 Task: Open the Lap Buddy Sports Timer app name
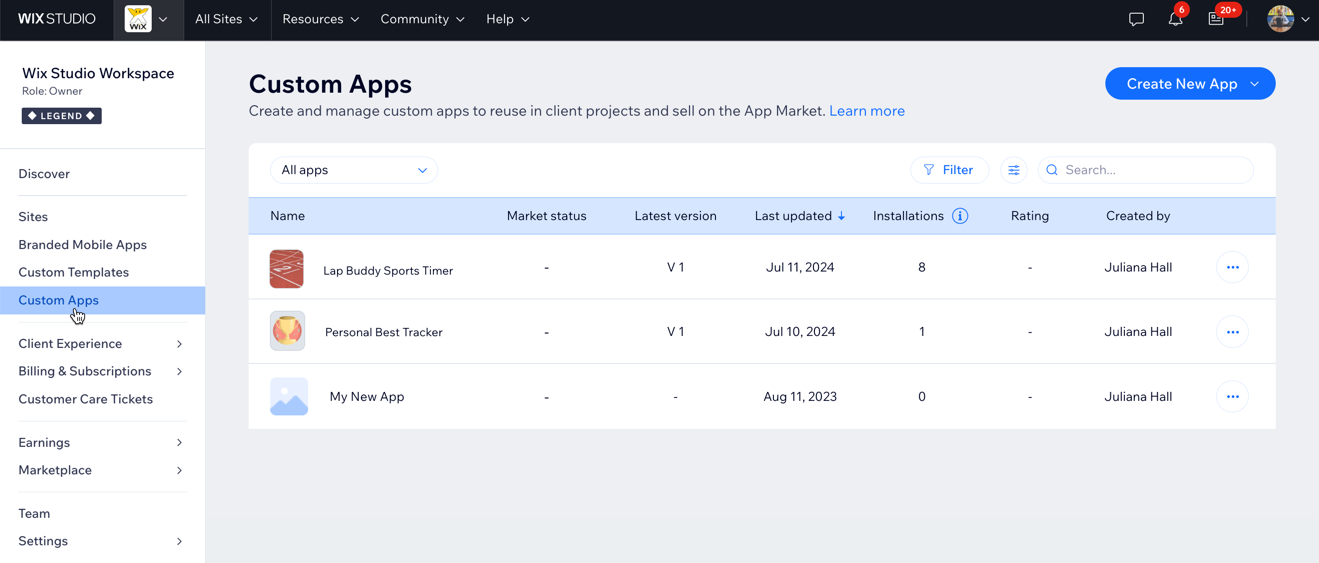point(388,271)
